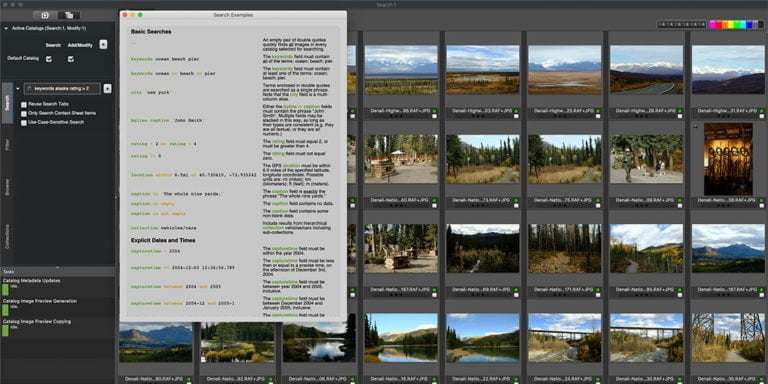Tag checkbox of Denali-Highw...25.RAF+JPG thumbnail
The width and height of the screenshot is (768, 384).
coord(598,117)
